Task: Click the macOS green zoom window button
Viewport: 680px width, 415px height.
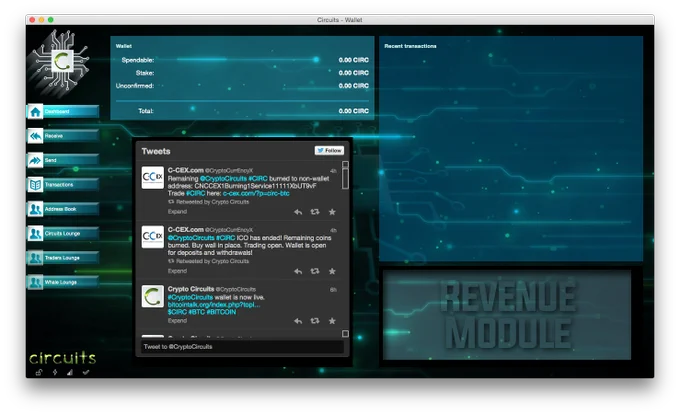Action: pos(51,20)
